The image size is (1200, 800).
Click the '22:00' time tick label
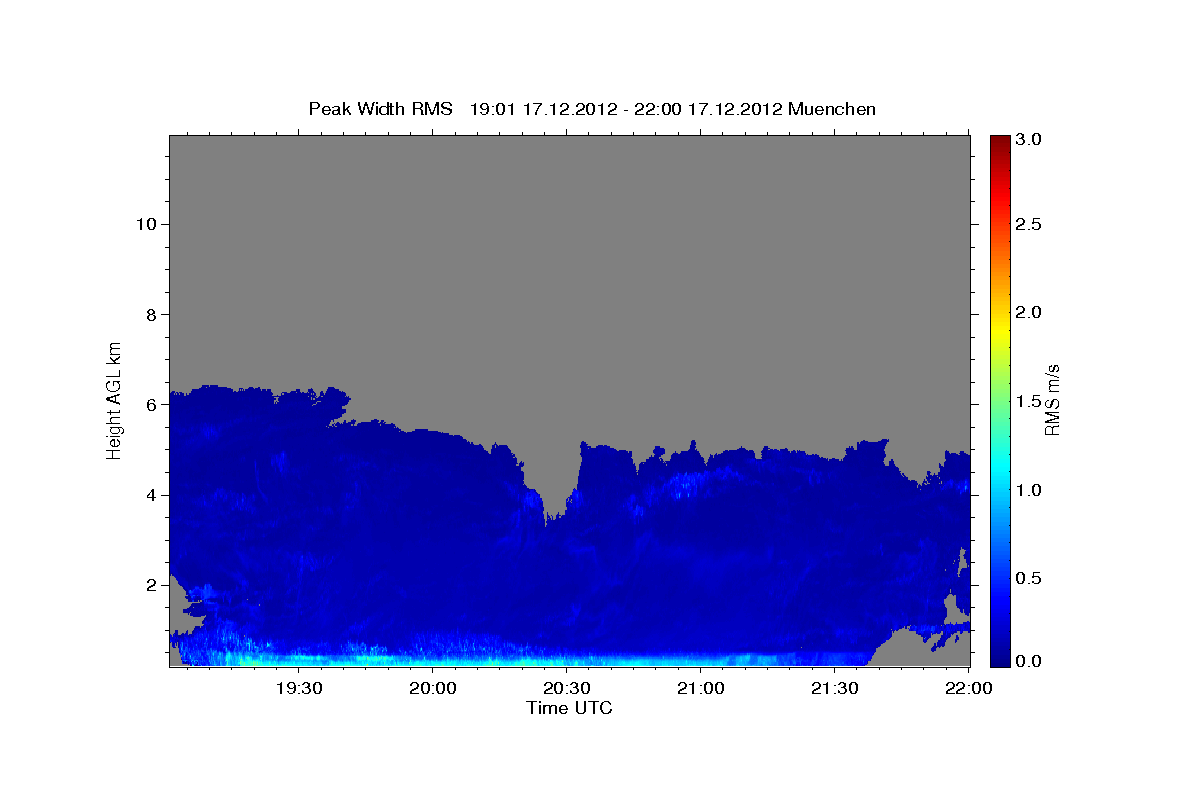(969, 689)
